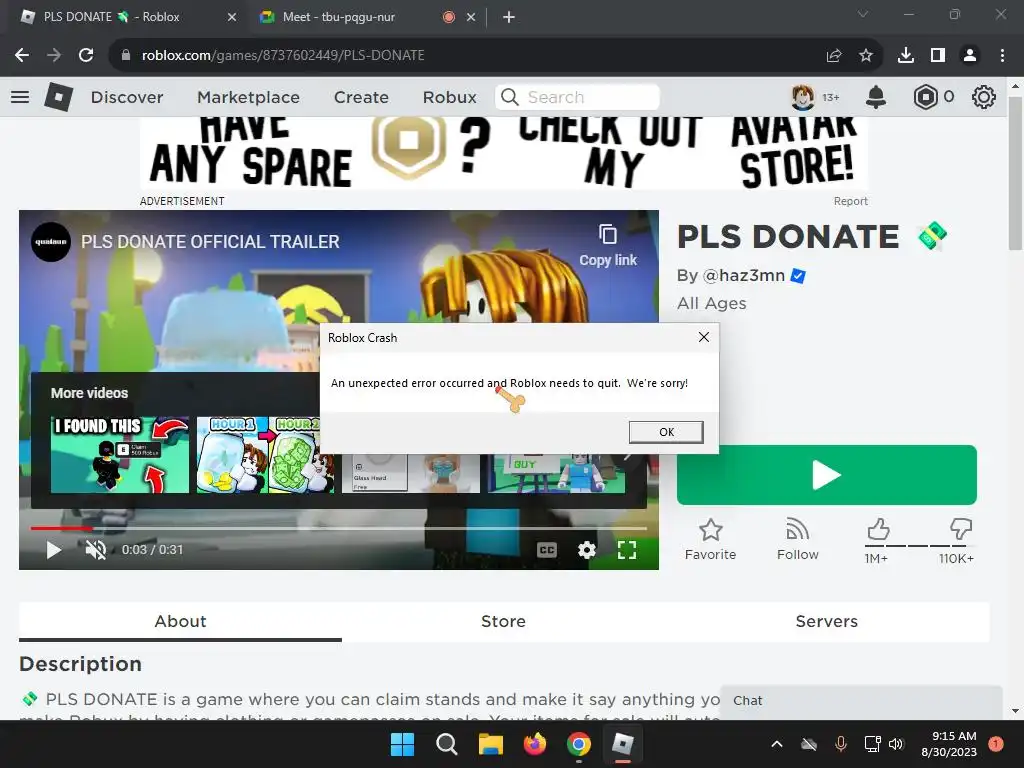Viewport: 1024px width, 768px height.
Task: Open the @haz3mn creator link
Action: pyautogui.click(x=743, y=276)
